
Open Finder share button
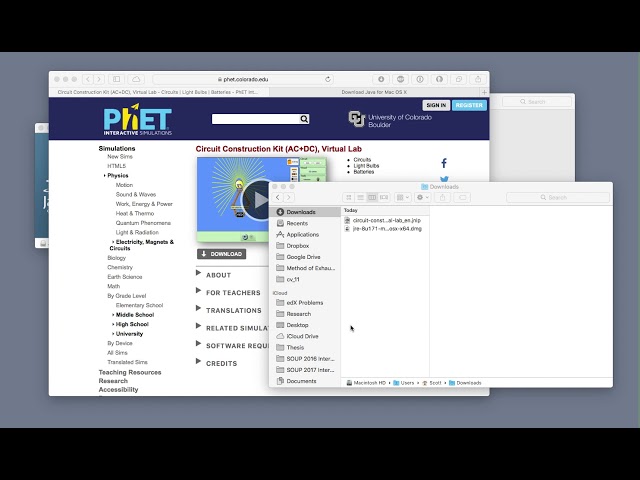(442, 198)
